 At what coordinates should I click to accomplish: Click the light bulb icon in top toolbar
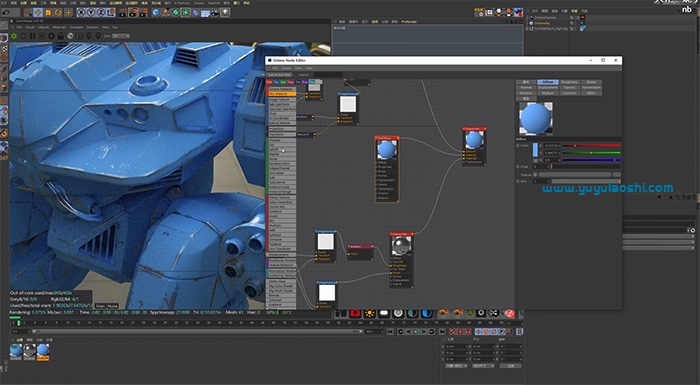coord(225,13)
